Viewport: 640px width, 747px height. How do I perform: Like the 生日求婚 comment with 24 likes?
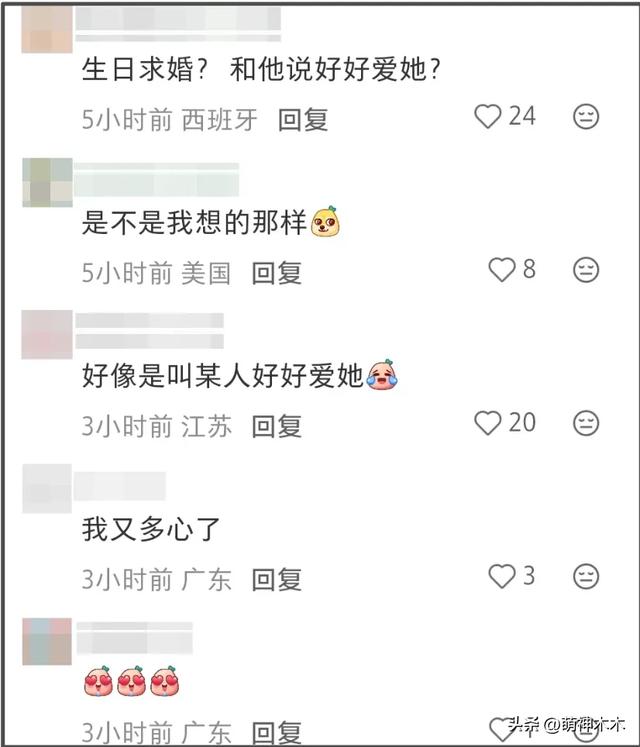click(488, 117)
